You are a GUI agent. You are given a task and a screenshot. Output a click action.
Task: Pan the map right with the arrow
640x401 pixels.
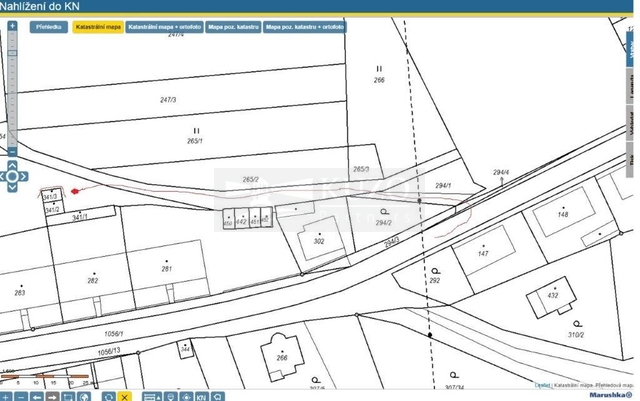[x=25, y=177]
